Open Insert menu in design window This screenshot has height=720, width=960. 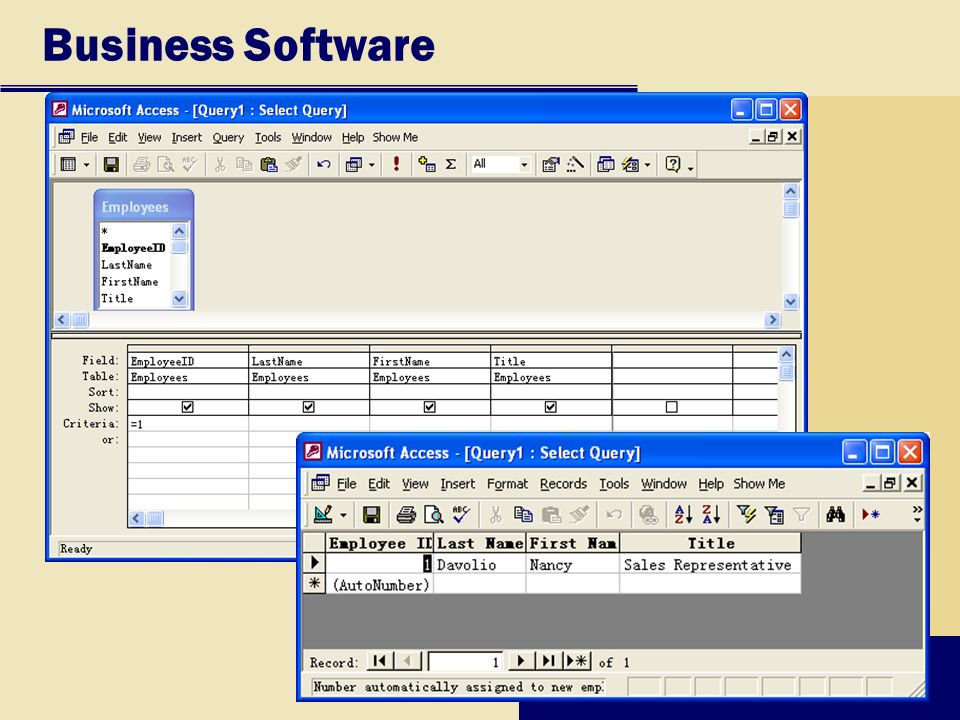pos(187,138)
